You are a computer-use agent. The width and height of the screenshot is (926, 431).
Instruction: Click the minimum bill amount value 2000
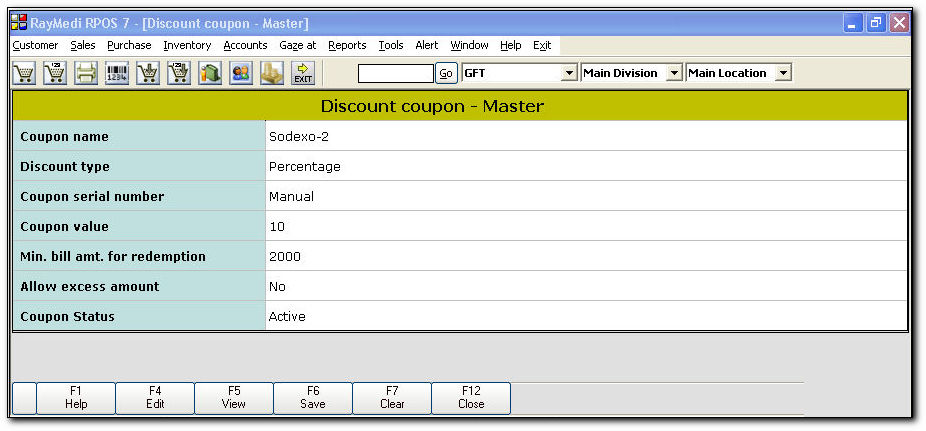point(586,256)
